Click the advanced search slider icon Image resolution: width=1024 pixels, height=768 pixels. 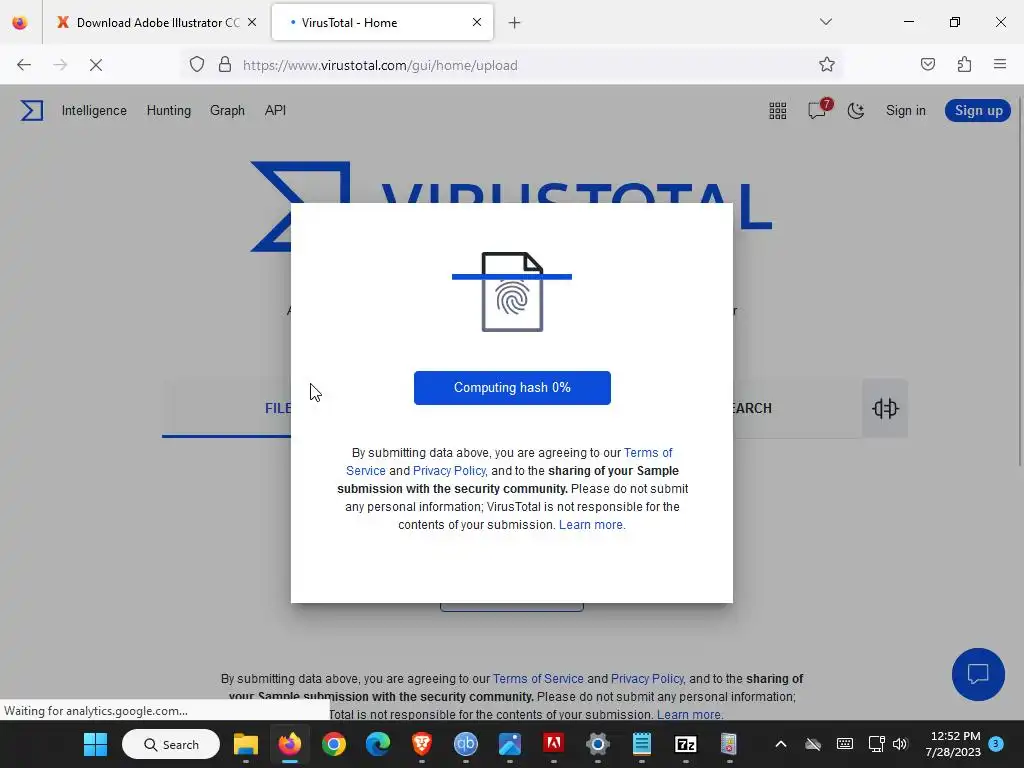885,408
